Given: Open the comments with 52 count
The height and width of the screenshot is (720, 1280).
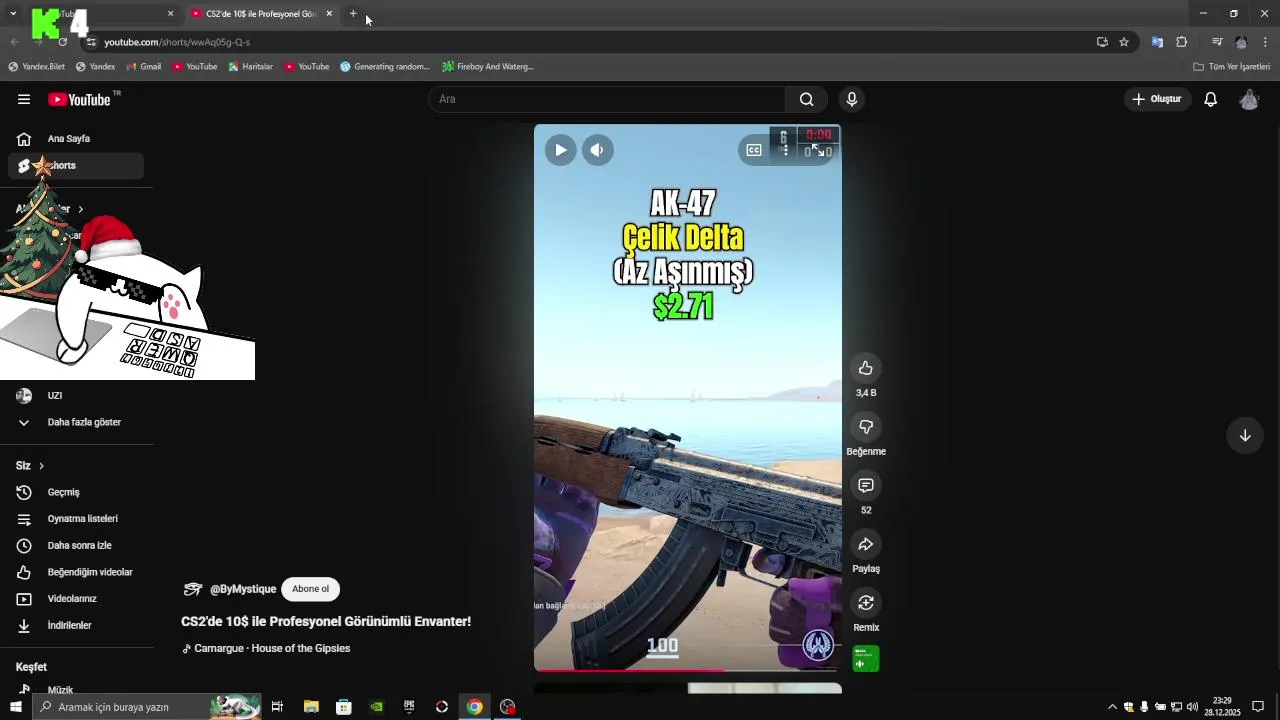Looking at the screenshot, I should (x=866, y=486).
